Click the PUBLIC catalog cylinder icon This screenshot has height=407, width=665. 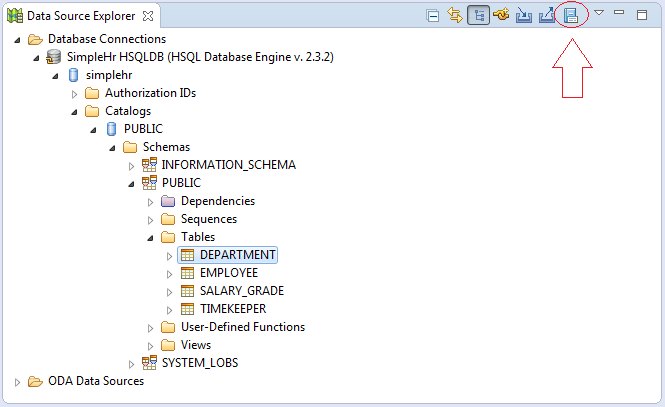(111, 129)
